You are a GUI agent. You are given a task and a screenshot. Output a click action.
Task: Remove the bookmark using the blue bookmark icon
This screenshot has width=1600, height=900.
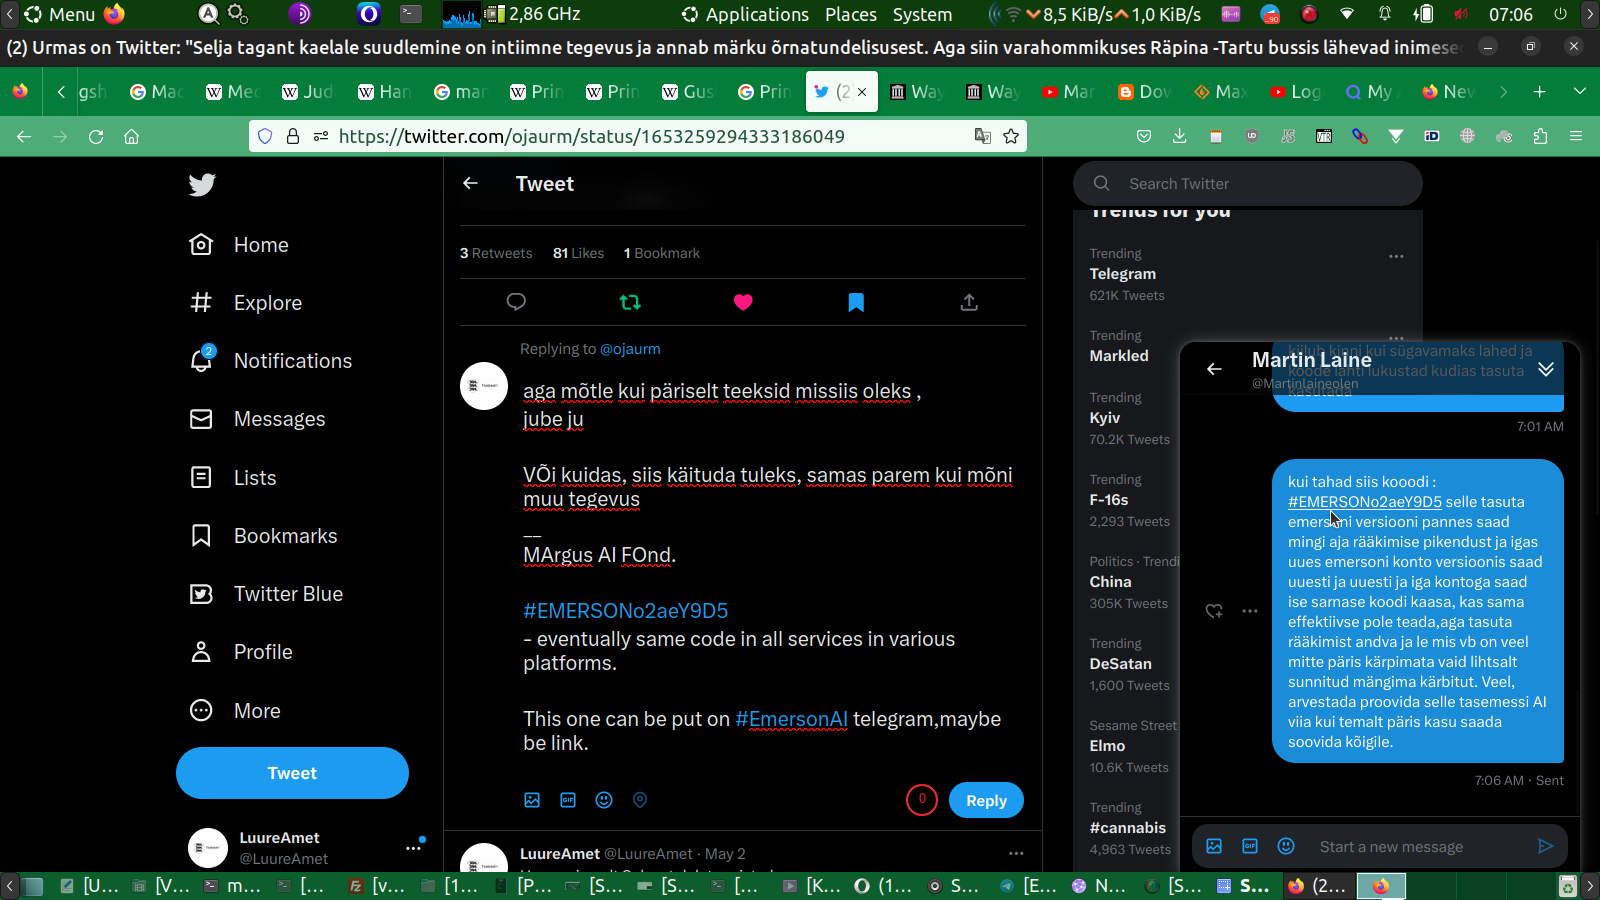(x=856, y=302)
